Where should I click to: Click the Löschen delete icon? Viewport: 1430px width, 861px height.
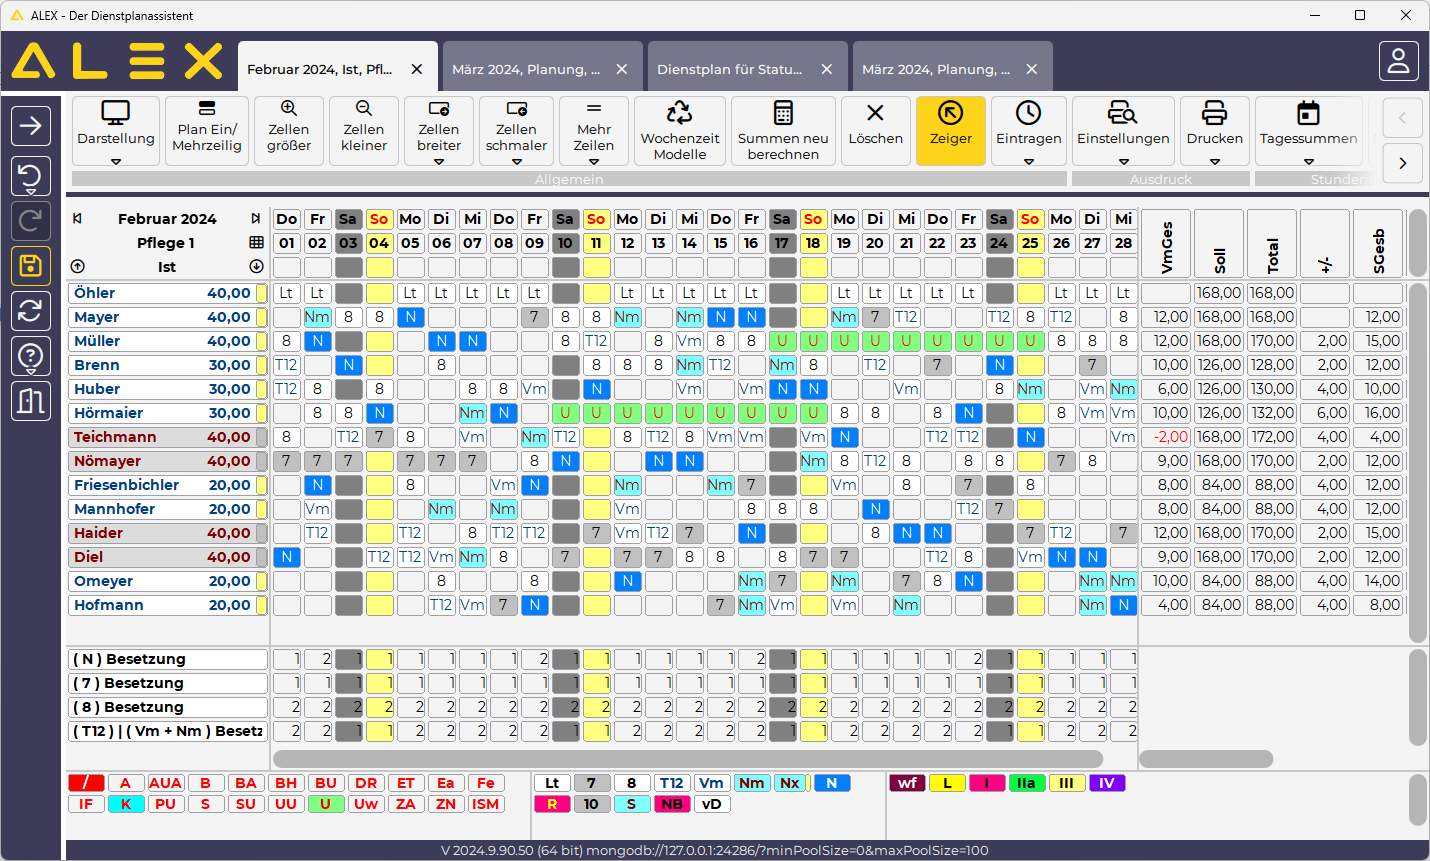pos(876,113)
